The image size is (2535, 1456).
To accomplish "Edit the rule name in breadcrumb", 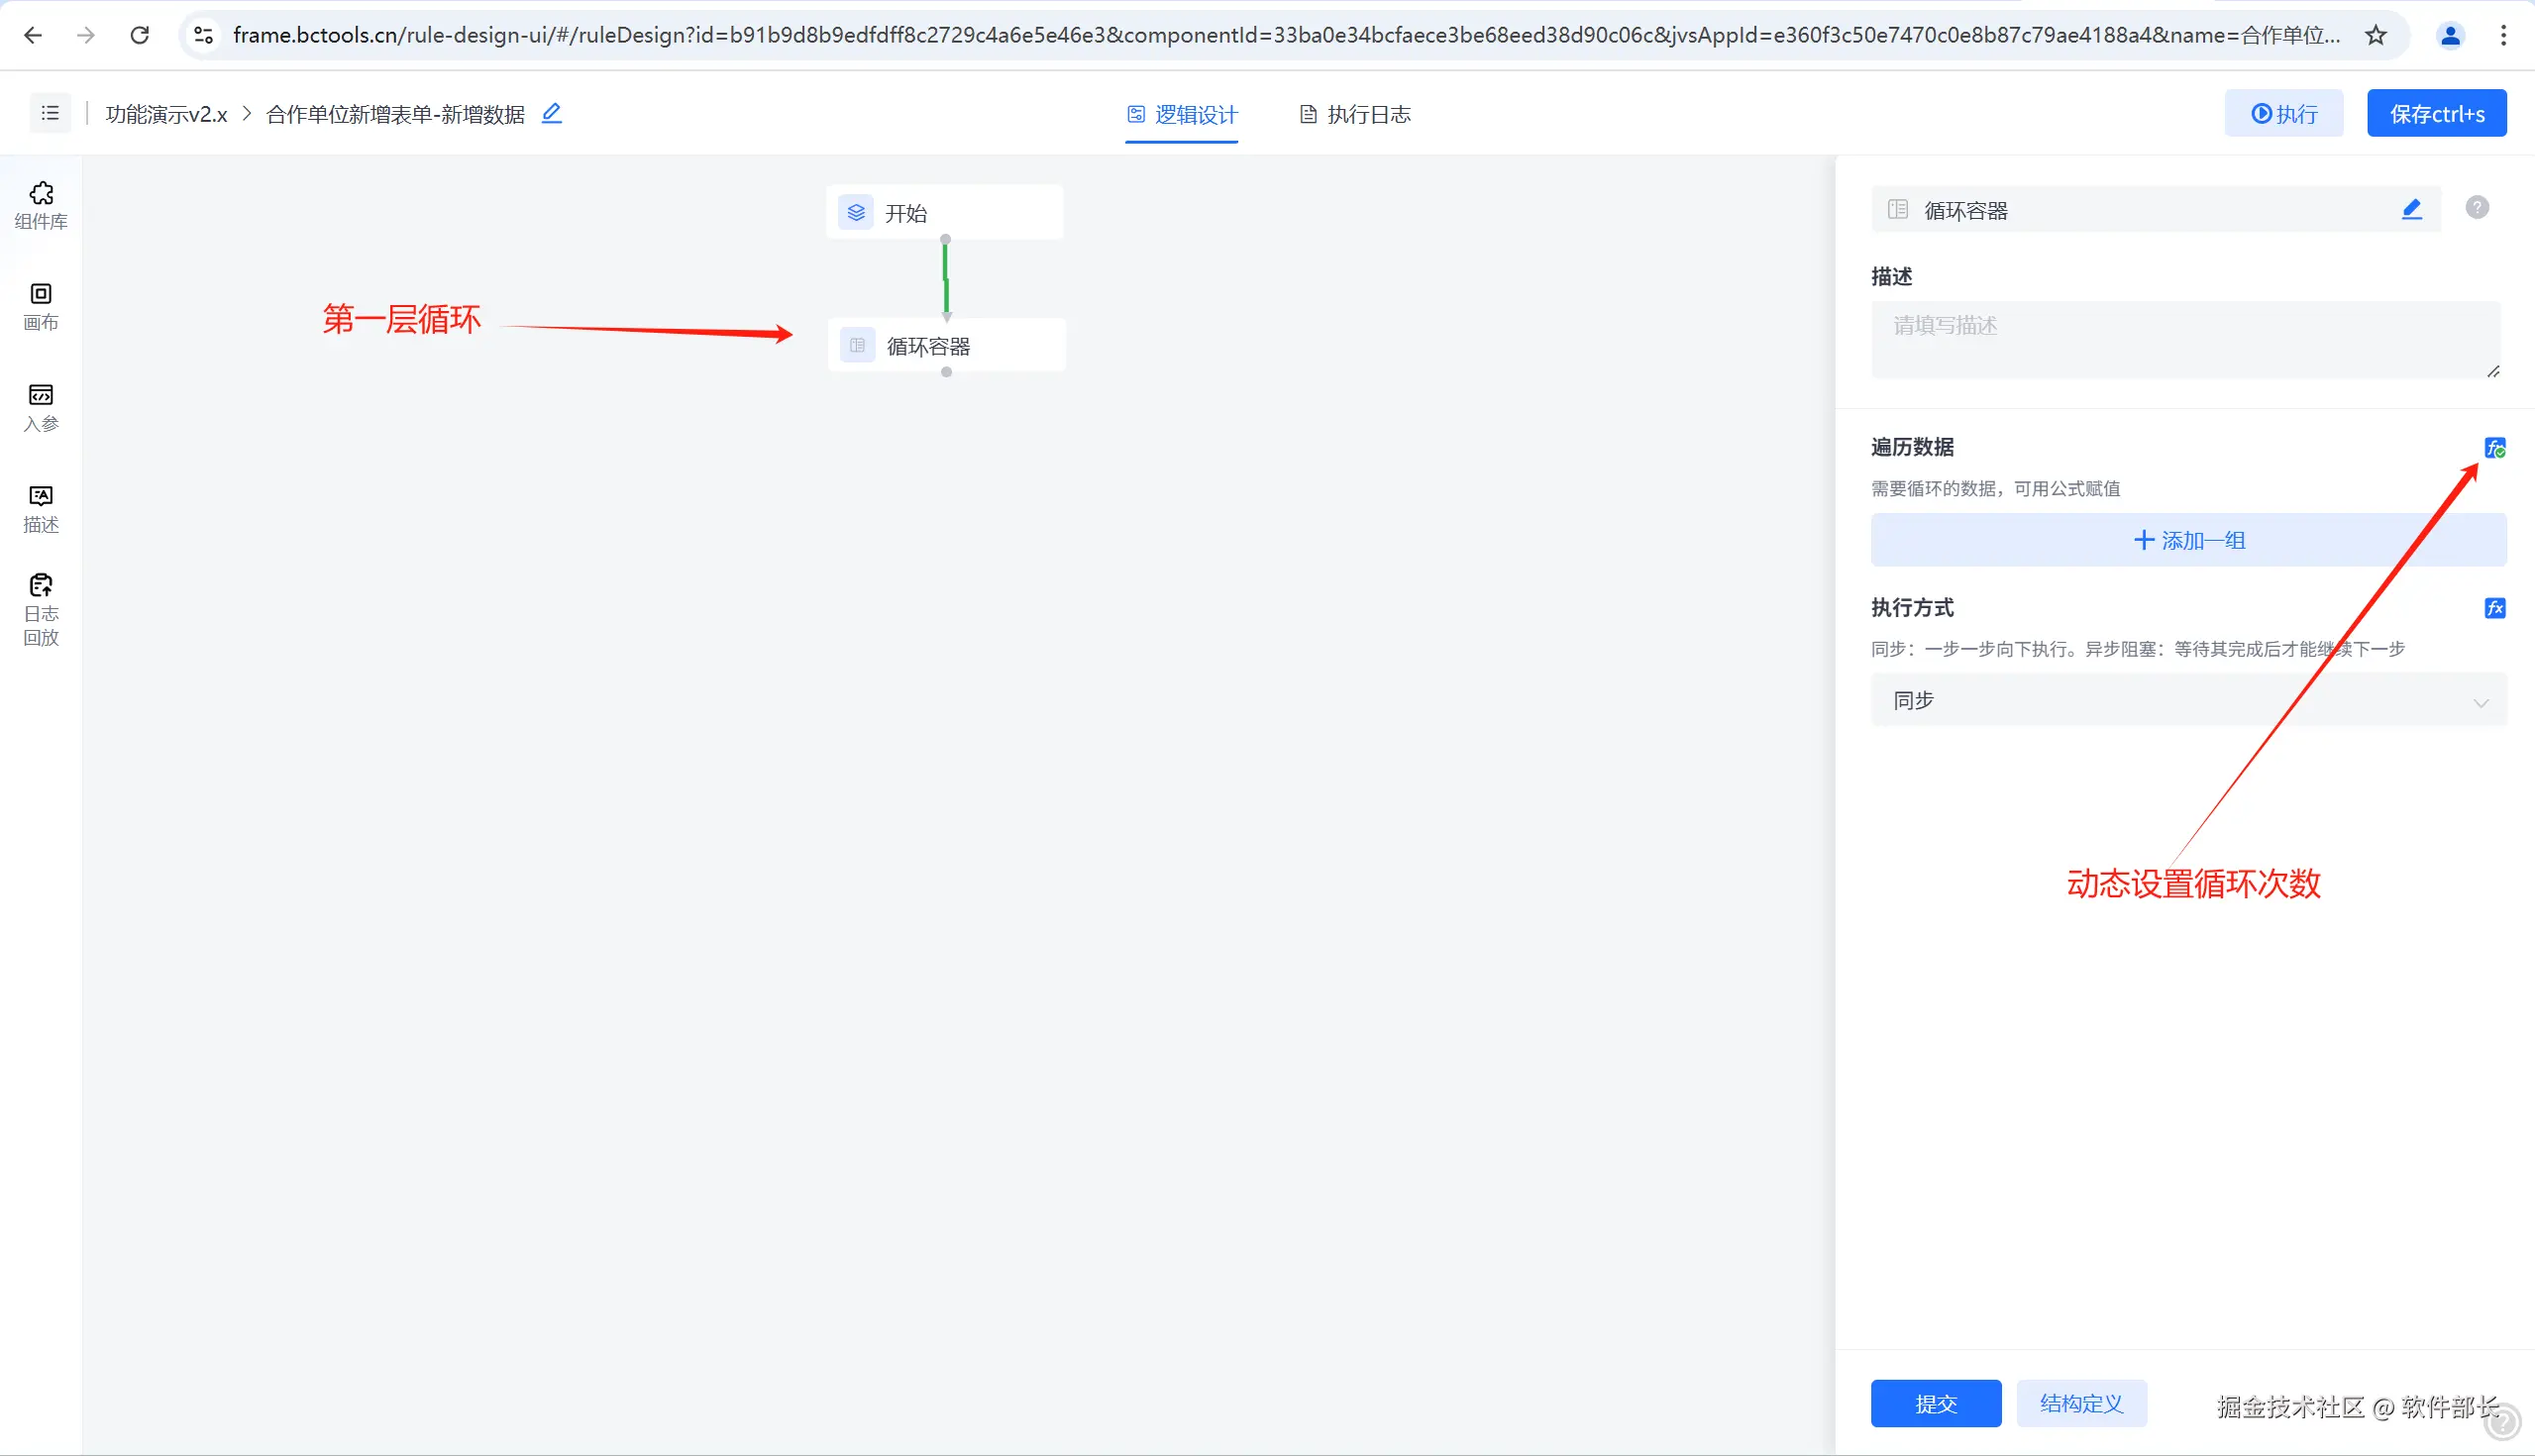I will (x=552, y=114).
